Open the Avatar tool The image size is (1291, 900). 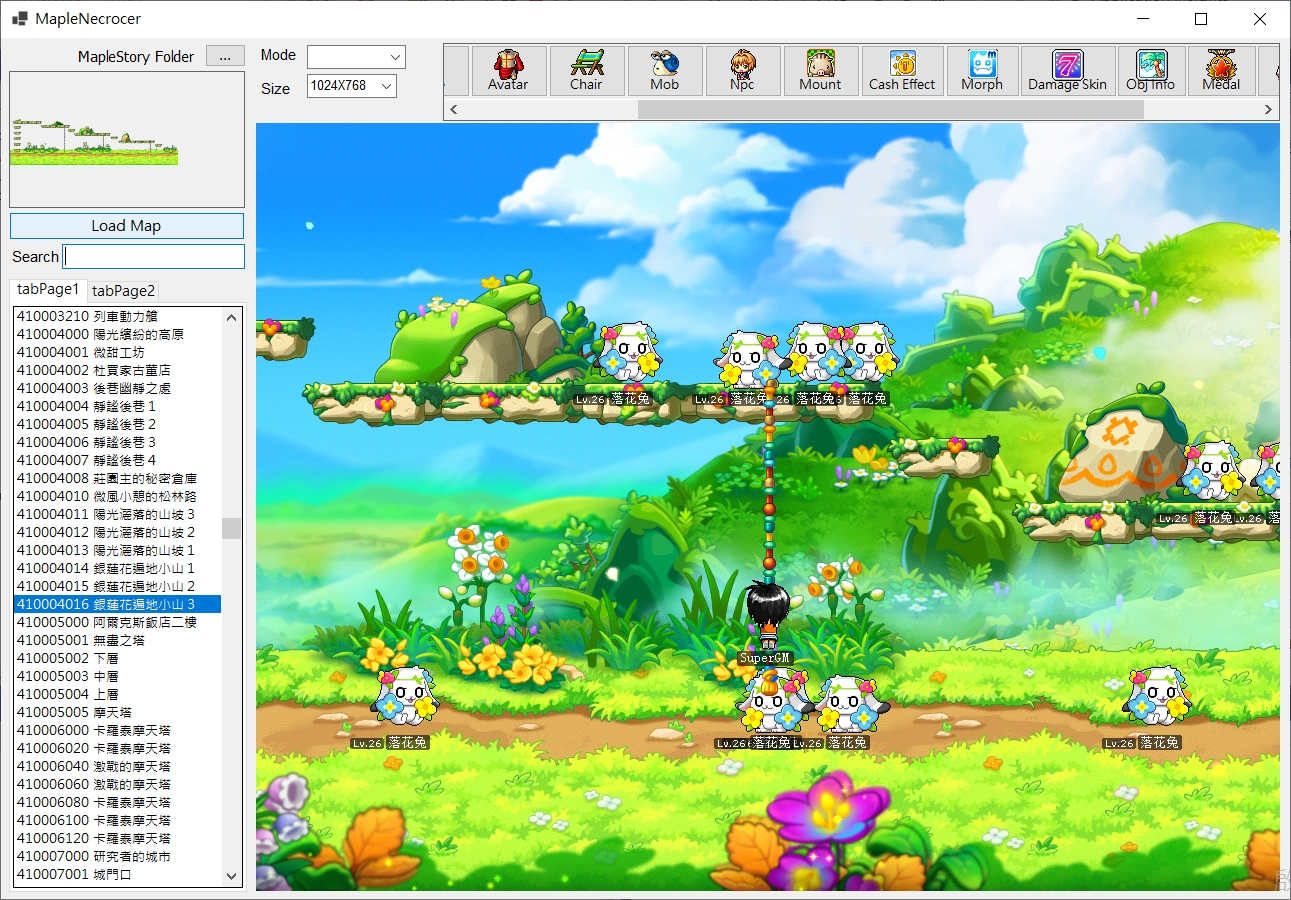pos(508,71)
